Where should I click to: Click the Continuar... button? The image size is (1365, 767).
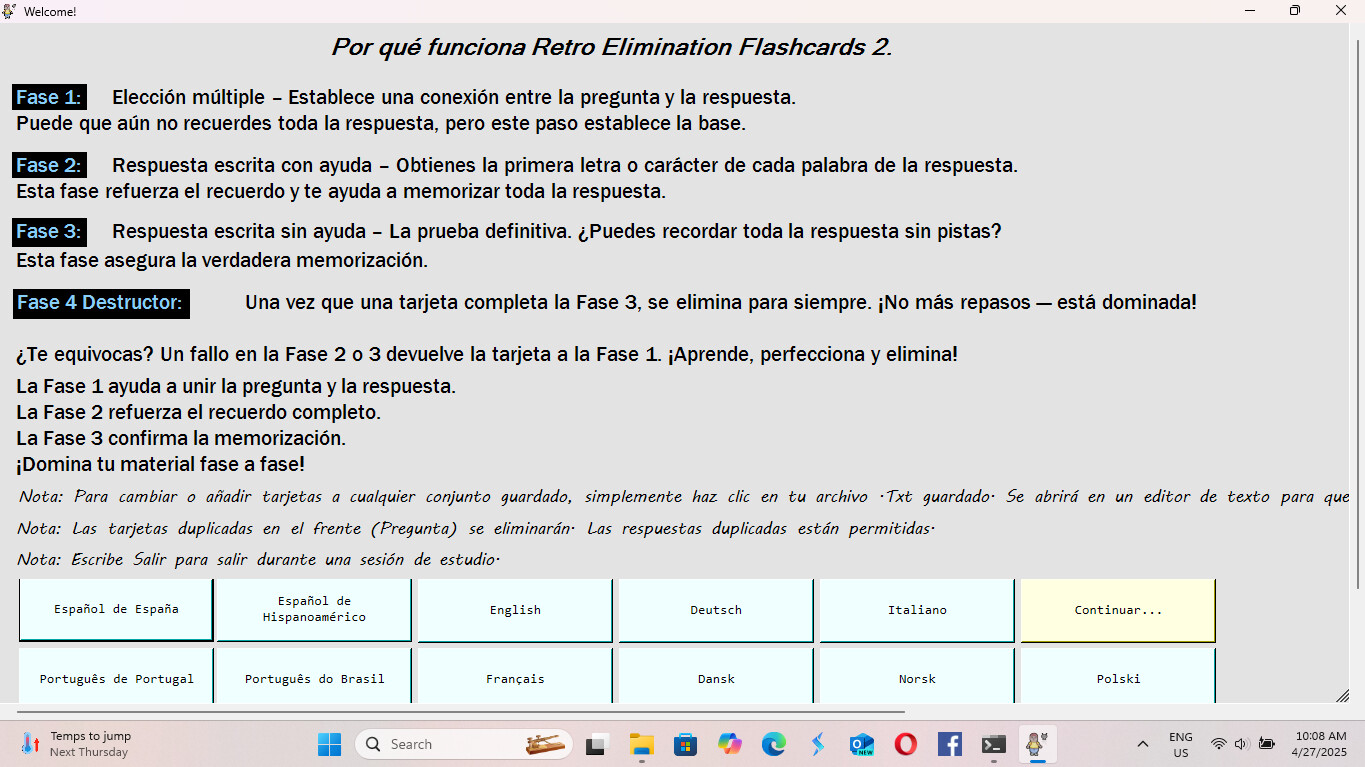pos(1117,609)
